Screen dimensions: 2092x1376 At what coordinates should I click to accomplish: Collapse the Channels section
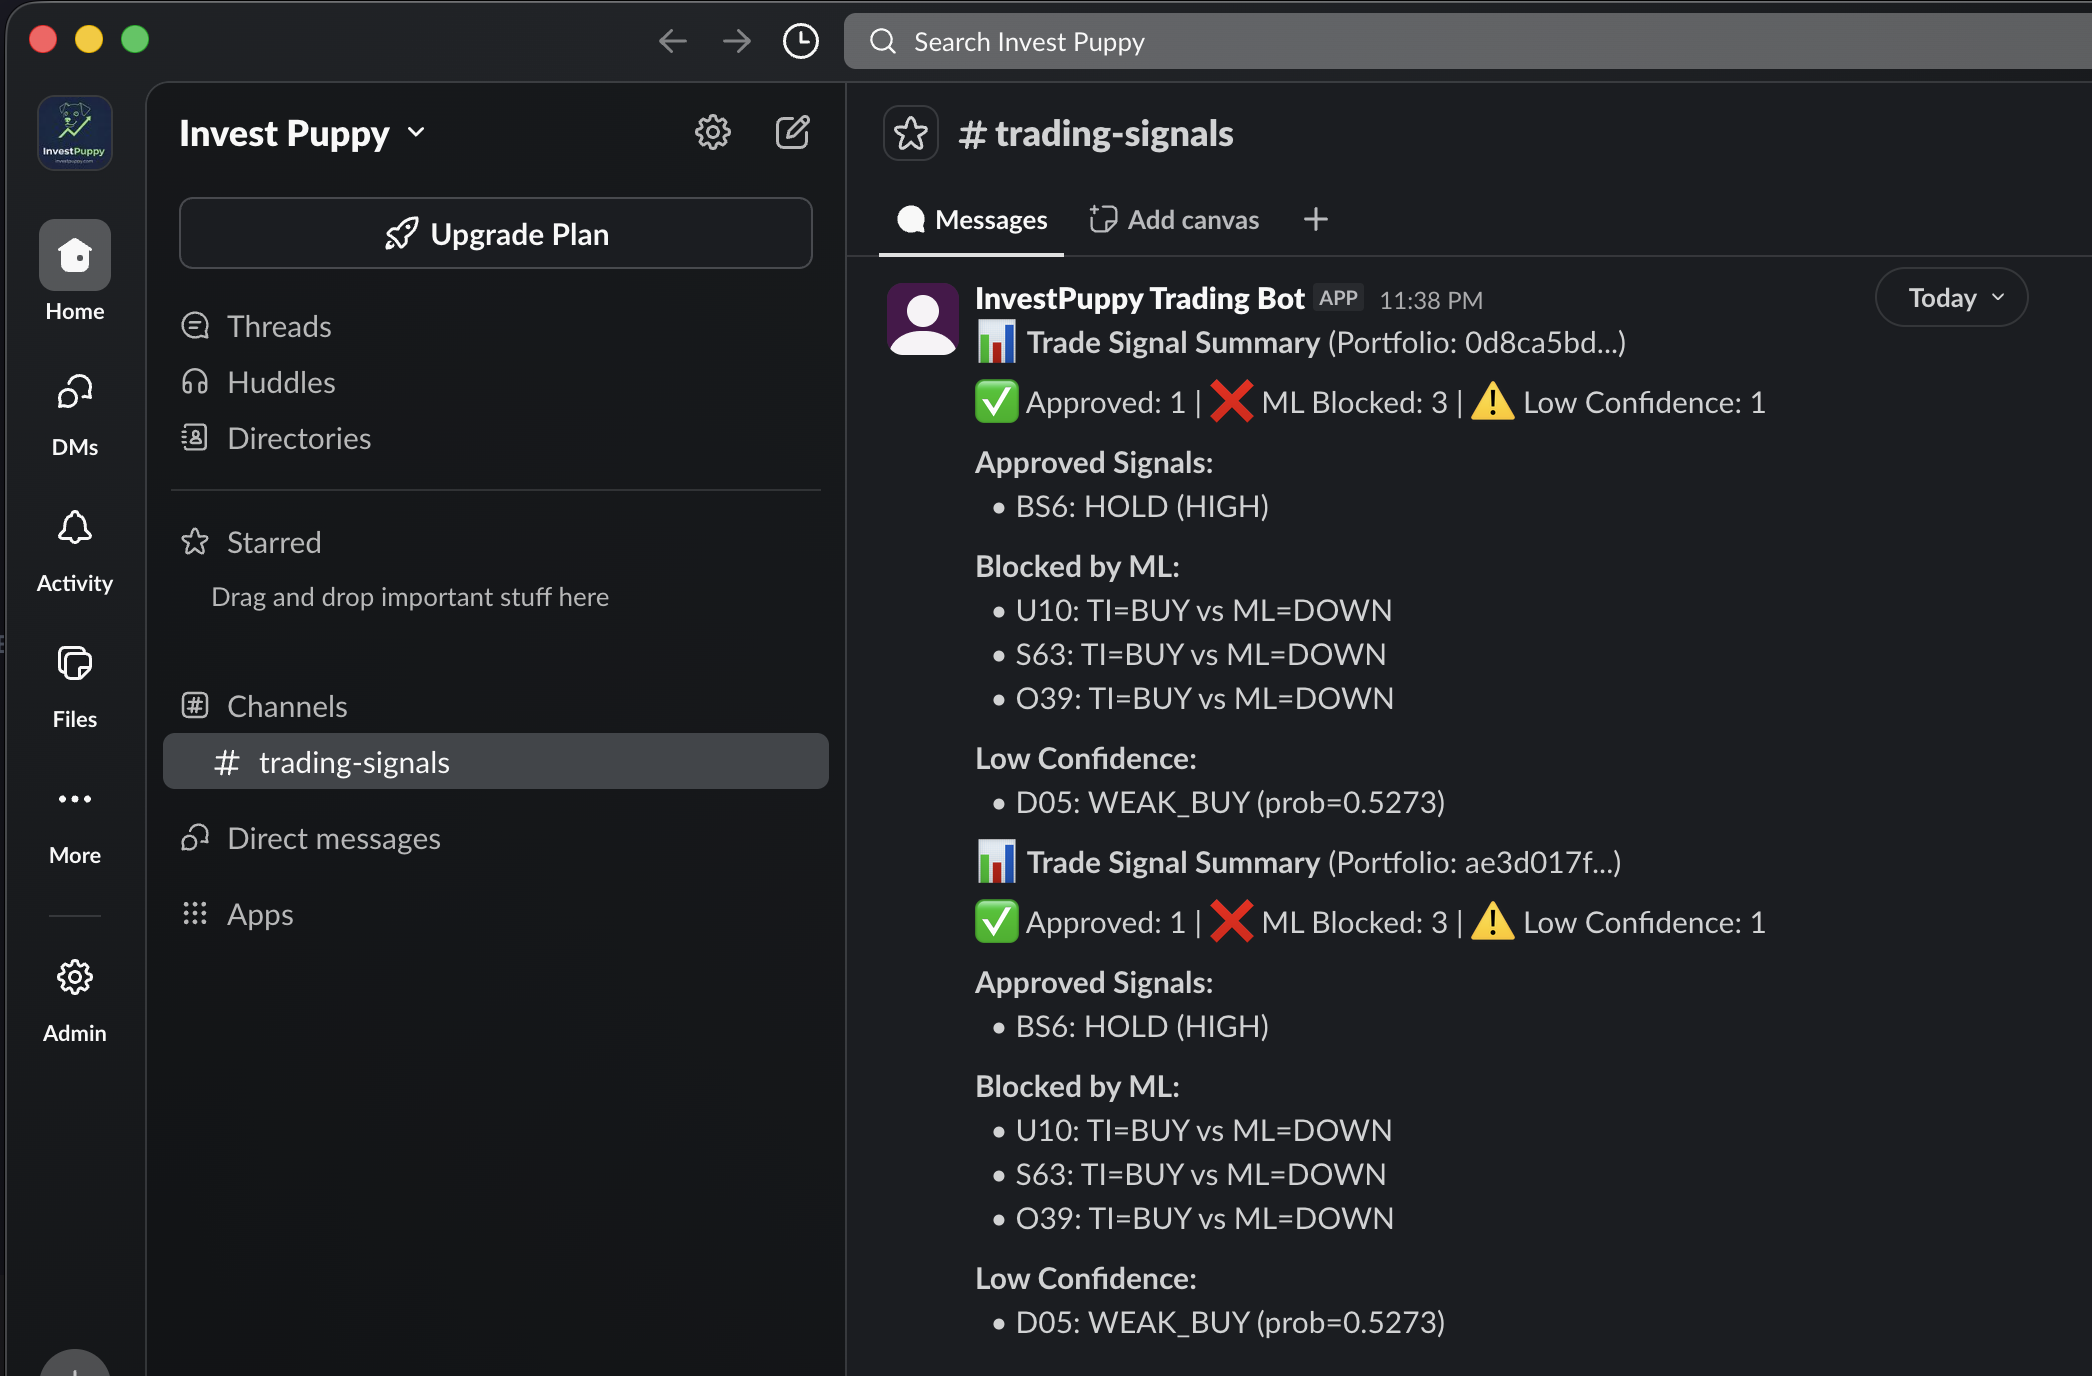(264, 706)
